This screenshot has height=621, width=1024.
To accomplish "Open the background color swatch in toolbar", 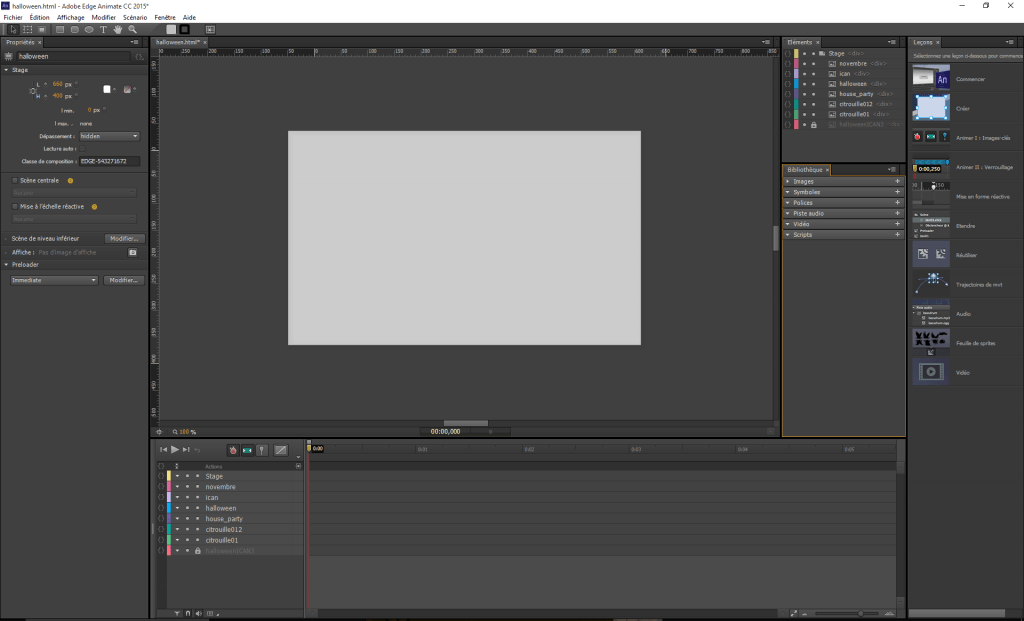I will 171,29.
